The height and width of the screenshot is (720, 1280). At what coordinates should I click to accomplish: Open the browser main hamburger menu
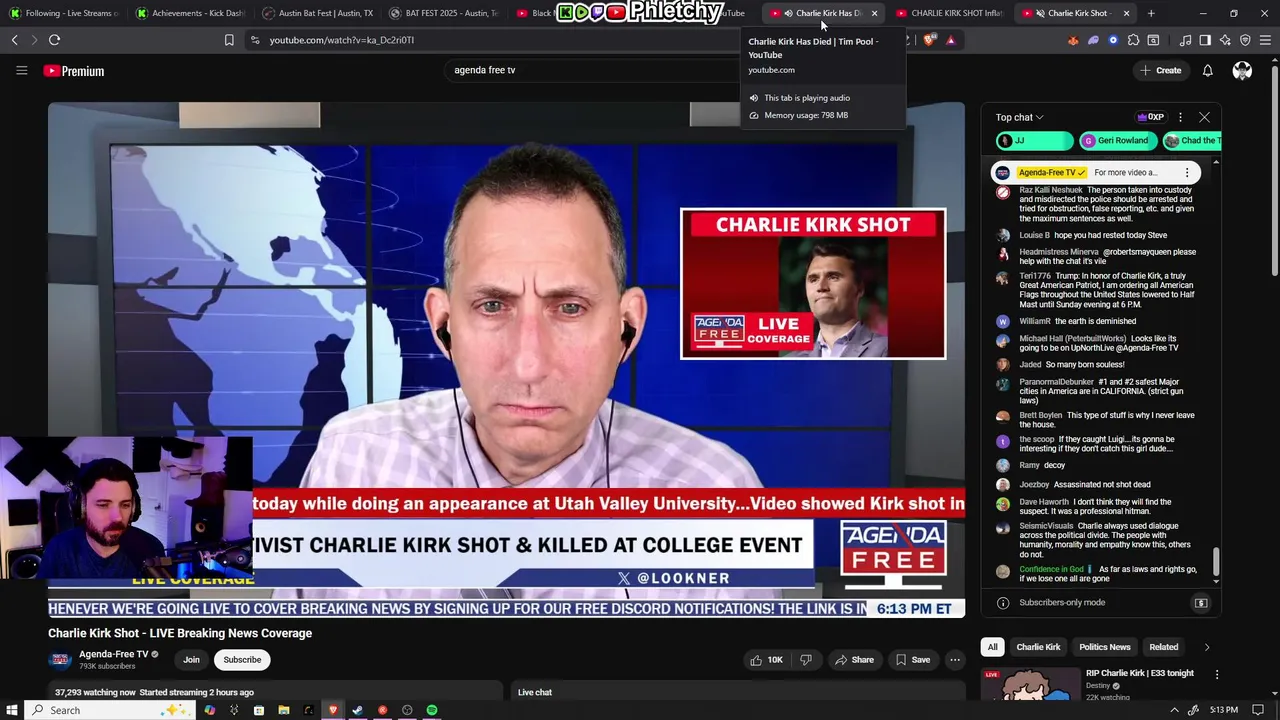(1265, 40)
